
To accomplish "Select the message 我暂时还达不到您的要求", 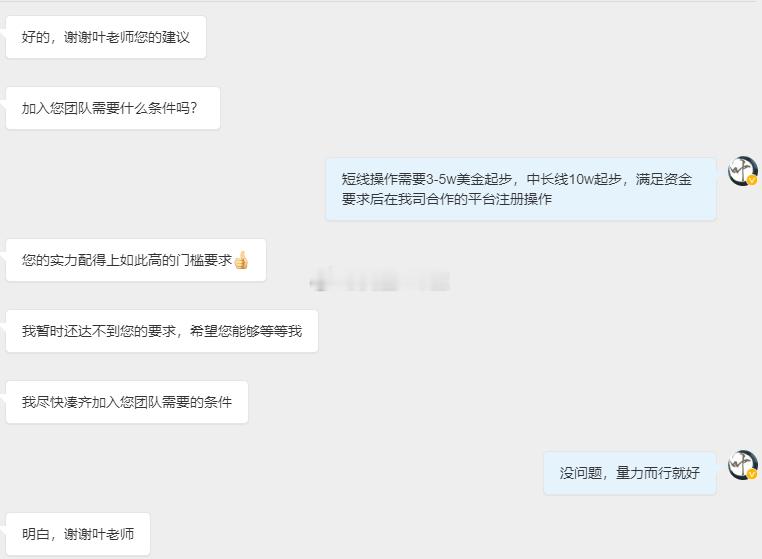I will point(162,331).
